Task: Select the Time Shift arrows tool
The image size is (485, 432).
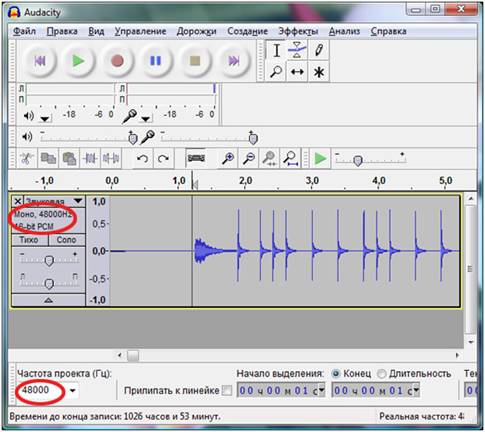Action: 297,72
